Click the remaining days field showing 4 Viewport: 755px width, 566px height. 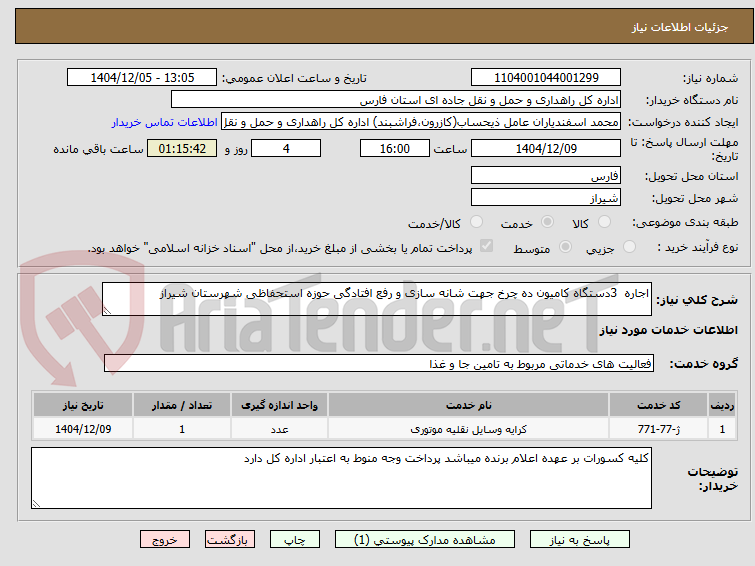point(286,148)
